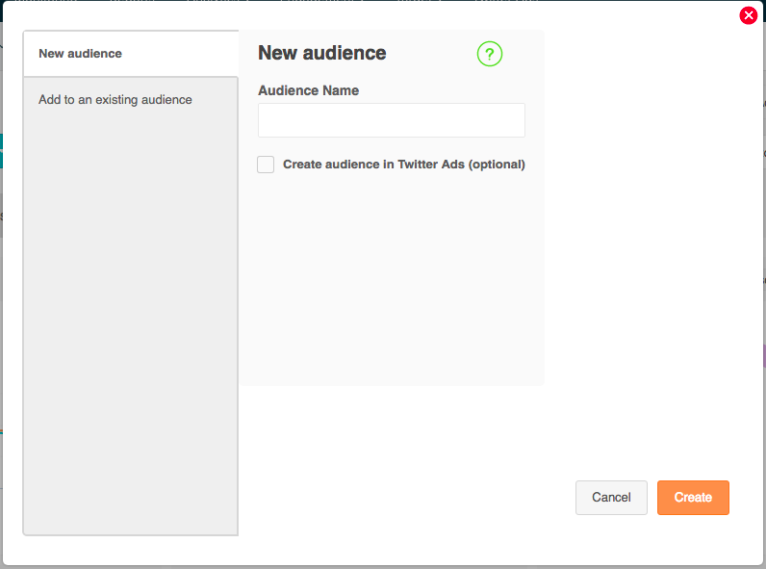Abort the dialog via Cancel

[x=611, y=497]
